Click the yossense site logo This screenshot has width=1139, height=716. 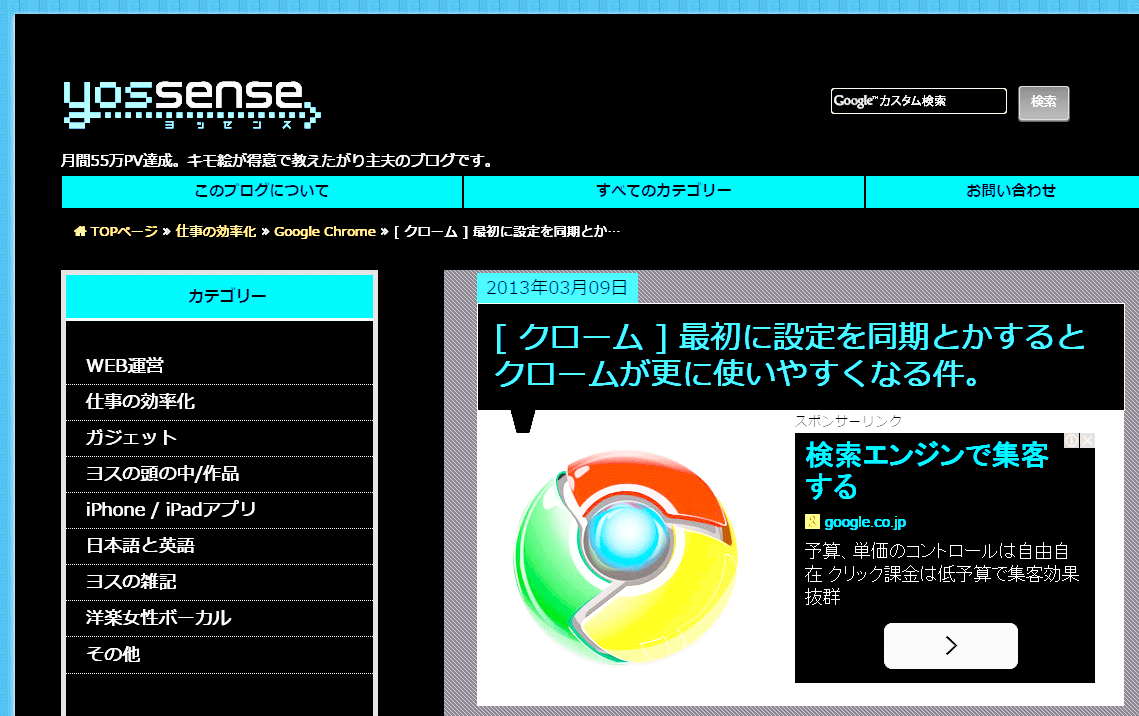pyautogui.click(x=192, y=105)
